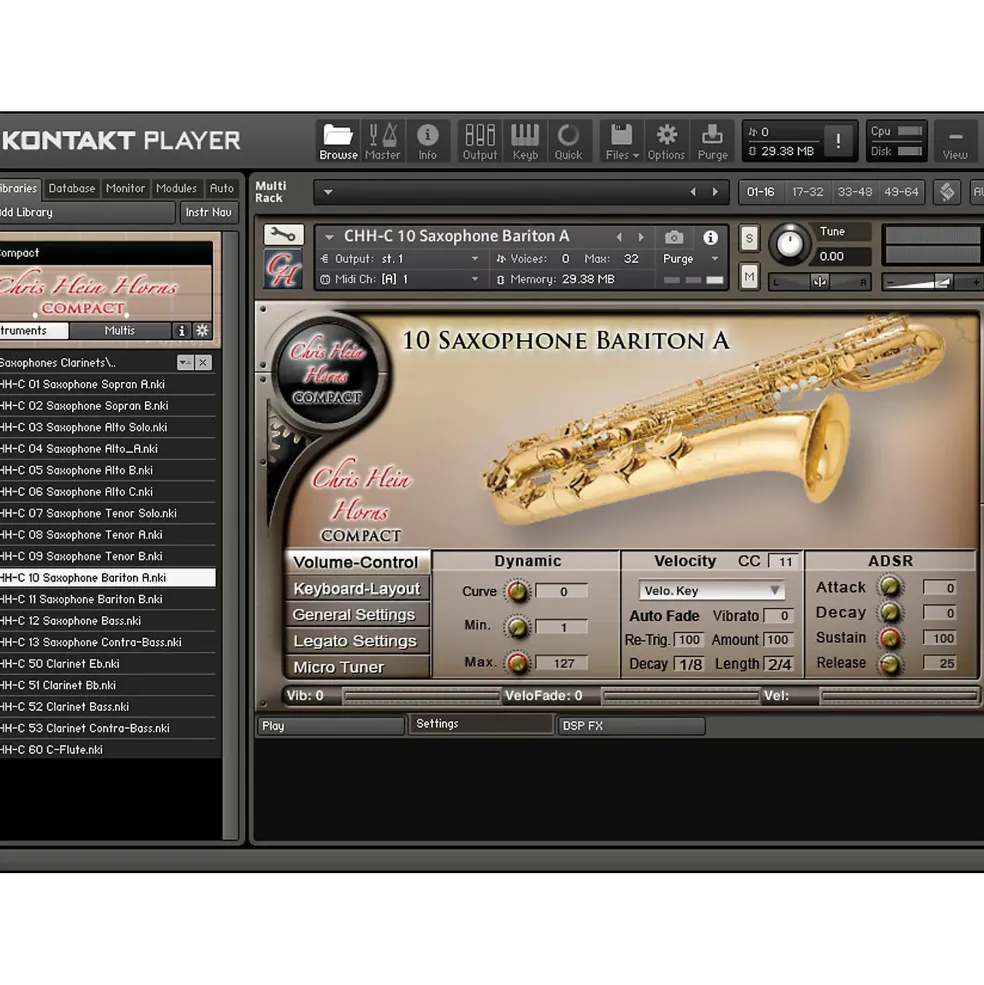Open the Keyboard-Layout page

click(x=357, y=589)
